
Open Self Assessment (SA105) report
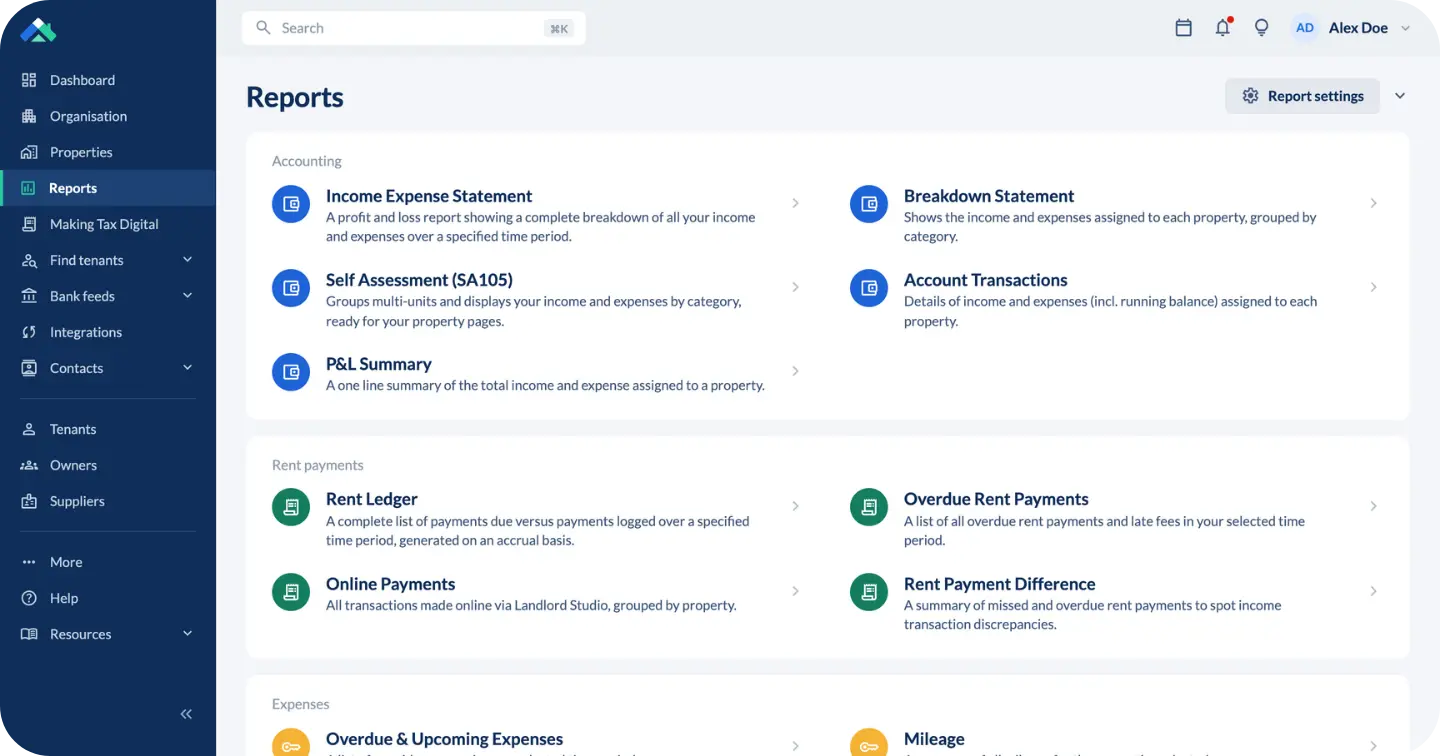(419, 280)
